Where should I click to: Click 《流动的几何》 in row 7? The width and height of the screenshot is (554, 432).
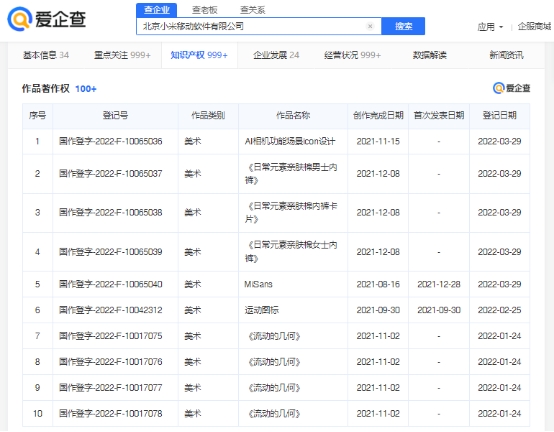274,336
